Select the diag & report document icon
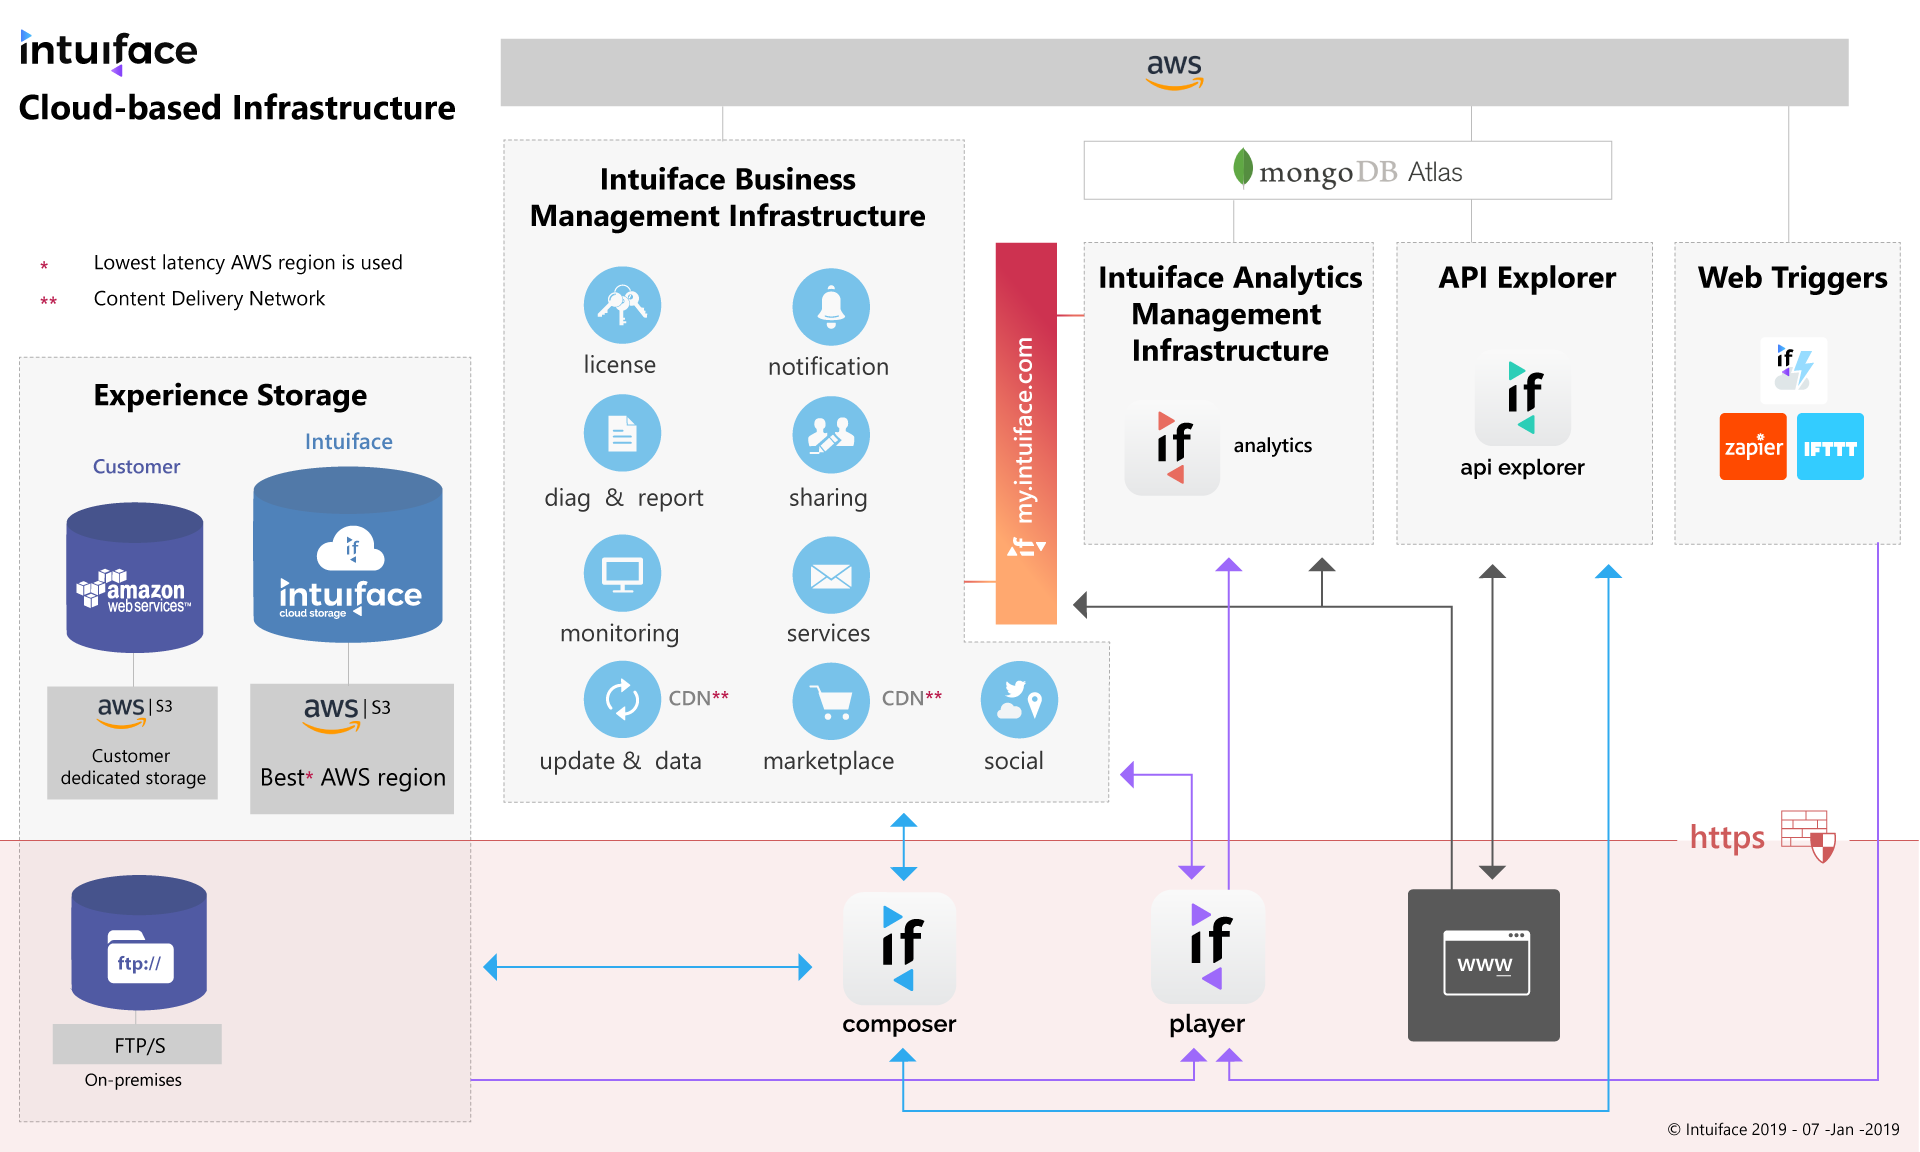The image size is (1920, 1152). click(622, 433)
